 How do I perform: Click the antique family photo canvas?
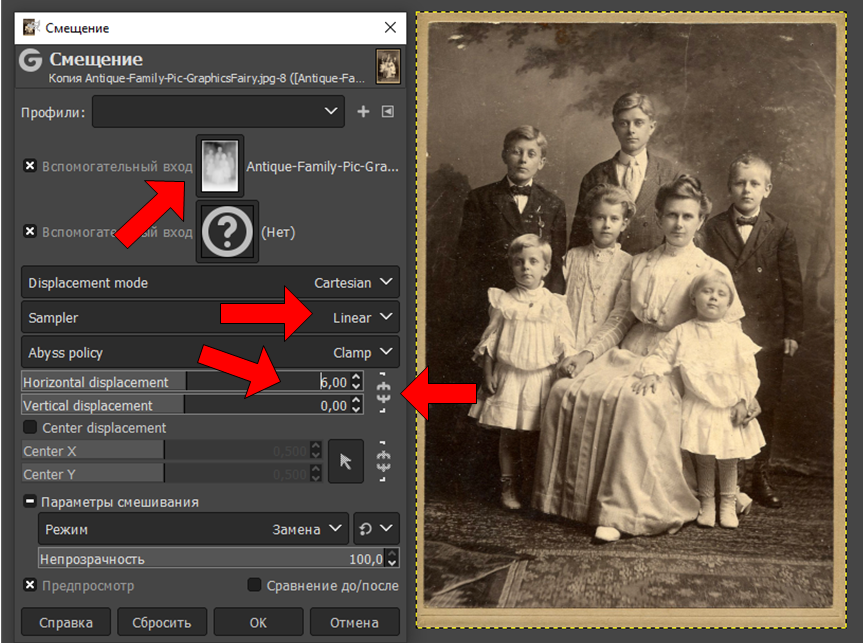pyautogui.click(x=631, y=320)
